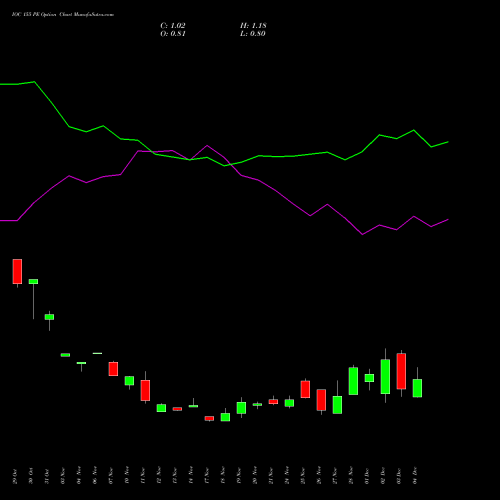Click the red candlestick for 07 Nov
This screenshot has width=500, height=500.
113,369
